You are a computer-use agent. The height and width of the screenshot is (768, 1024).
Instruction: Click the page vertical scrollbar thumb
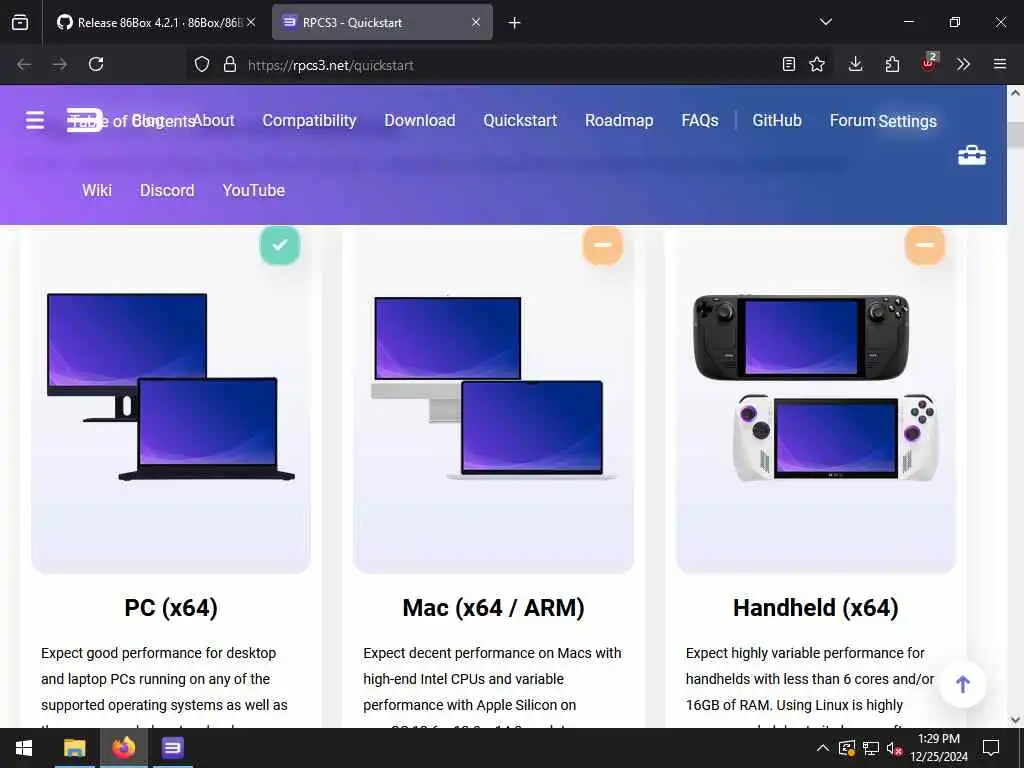pyautogui.click(x=1016, y=135)
